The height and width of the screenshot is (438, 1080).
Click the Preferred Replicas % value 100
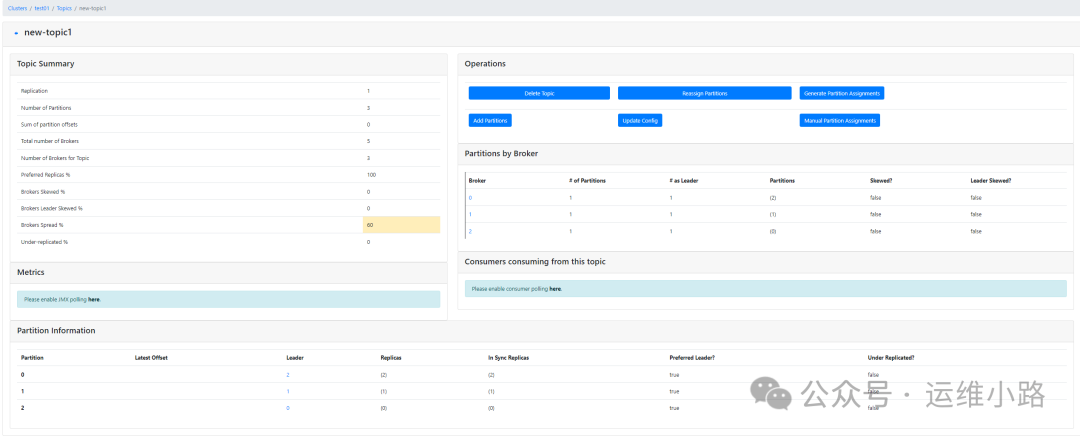coord(372,175)
